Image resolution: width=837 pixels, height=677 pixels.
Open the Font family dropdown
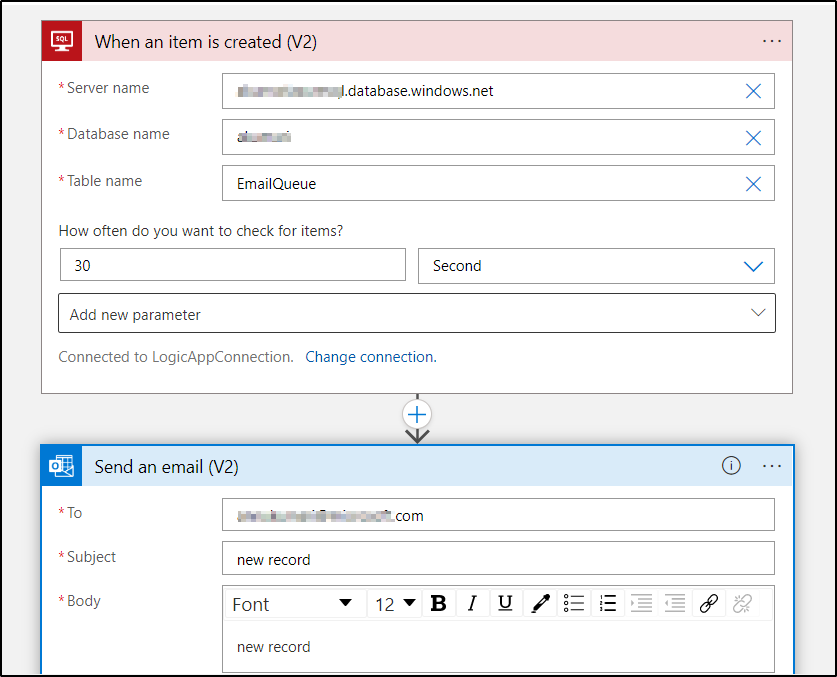tap(293, 603)
